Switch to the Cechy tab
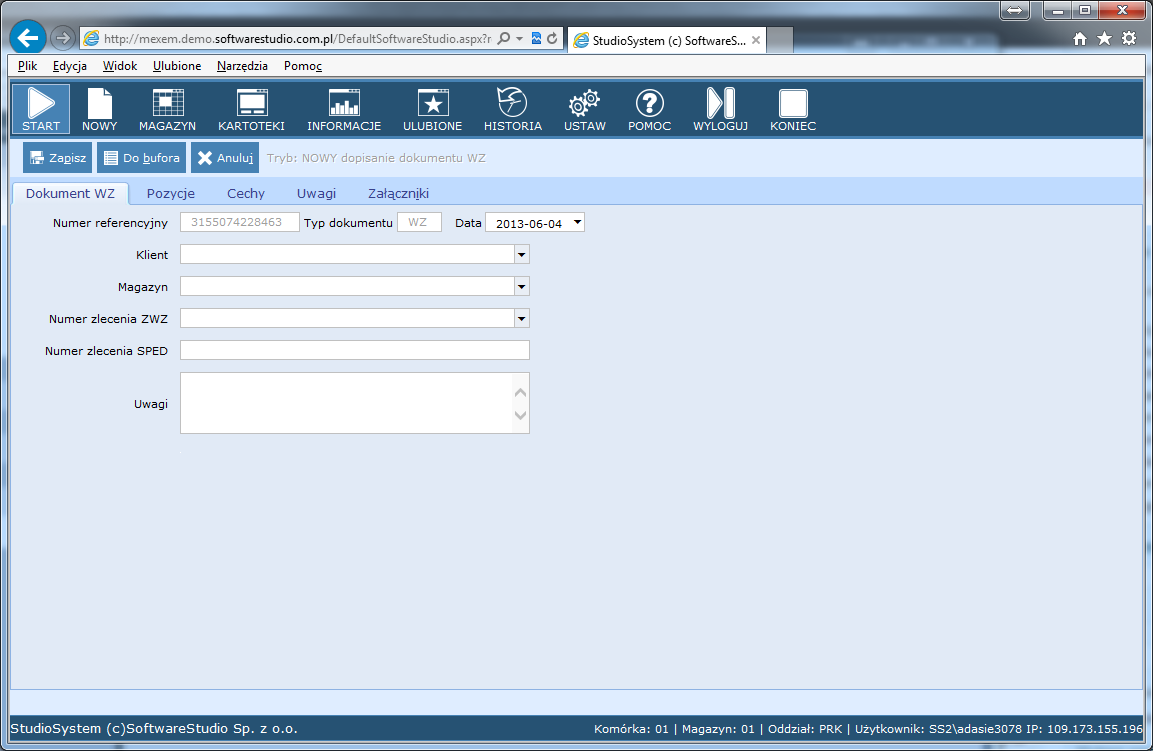1153x751 pixels. tap(246, 193)
